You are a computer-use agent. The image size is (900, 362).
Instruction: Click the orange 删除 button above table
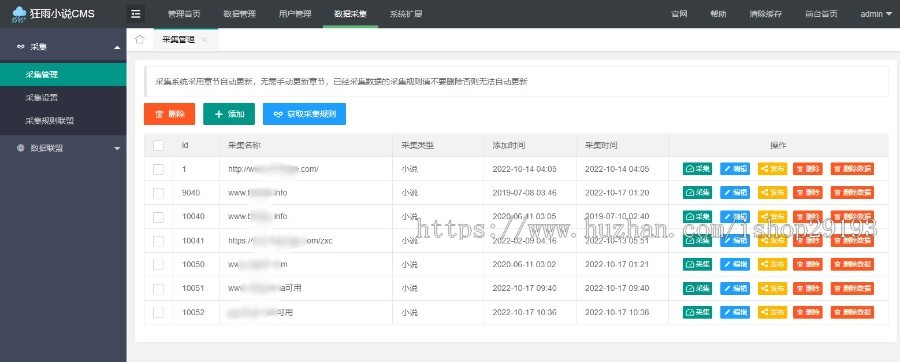tap(169, 114)
